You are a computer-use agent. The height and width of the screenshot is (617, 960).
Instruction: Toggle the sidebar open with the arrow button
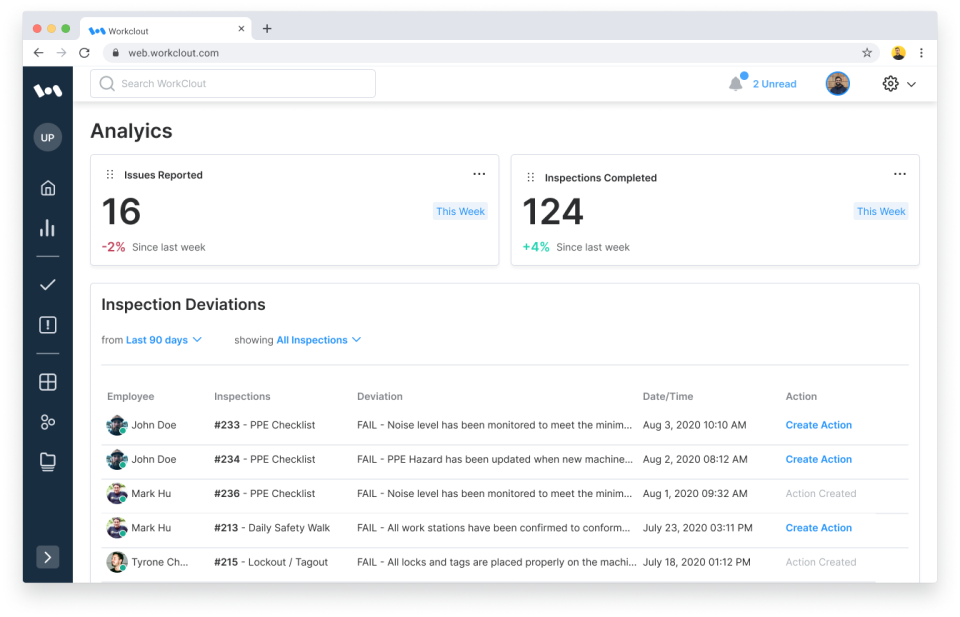pos(47,556)
